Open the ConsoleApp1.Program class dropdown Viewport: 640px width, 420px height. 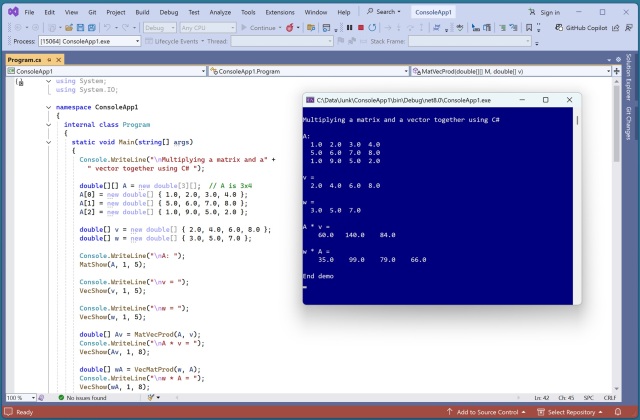[309, 71]
